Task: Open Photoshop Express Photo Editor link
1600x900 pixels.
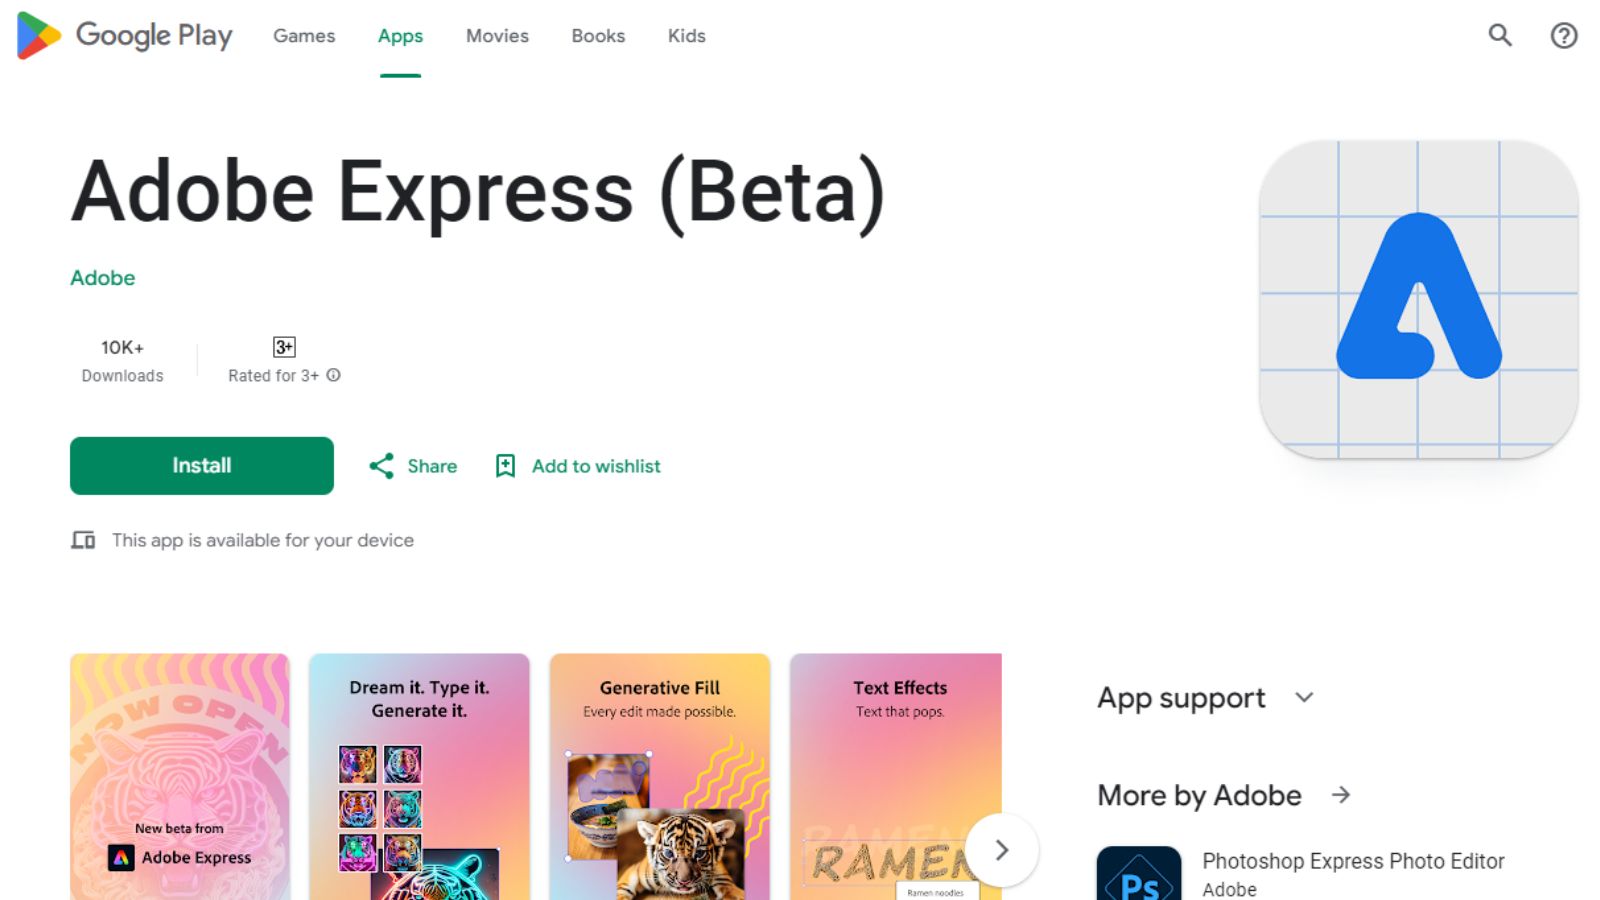Action: (x=1352, y=861)
